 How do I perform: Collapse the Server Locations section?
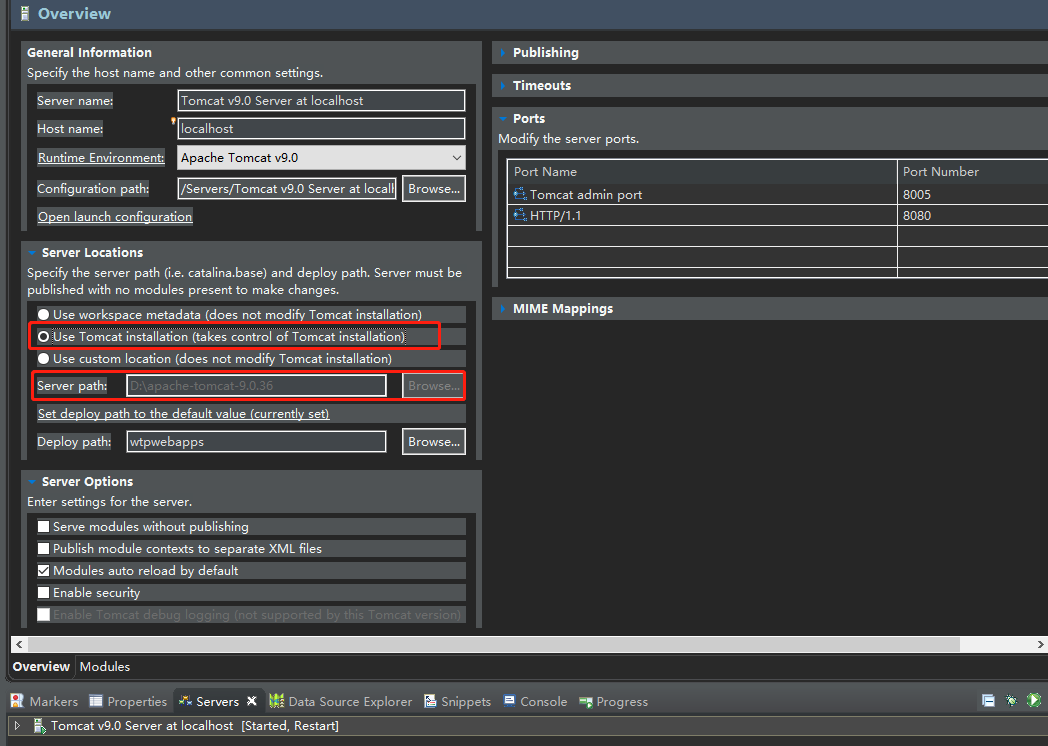(31, 253)
